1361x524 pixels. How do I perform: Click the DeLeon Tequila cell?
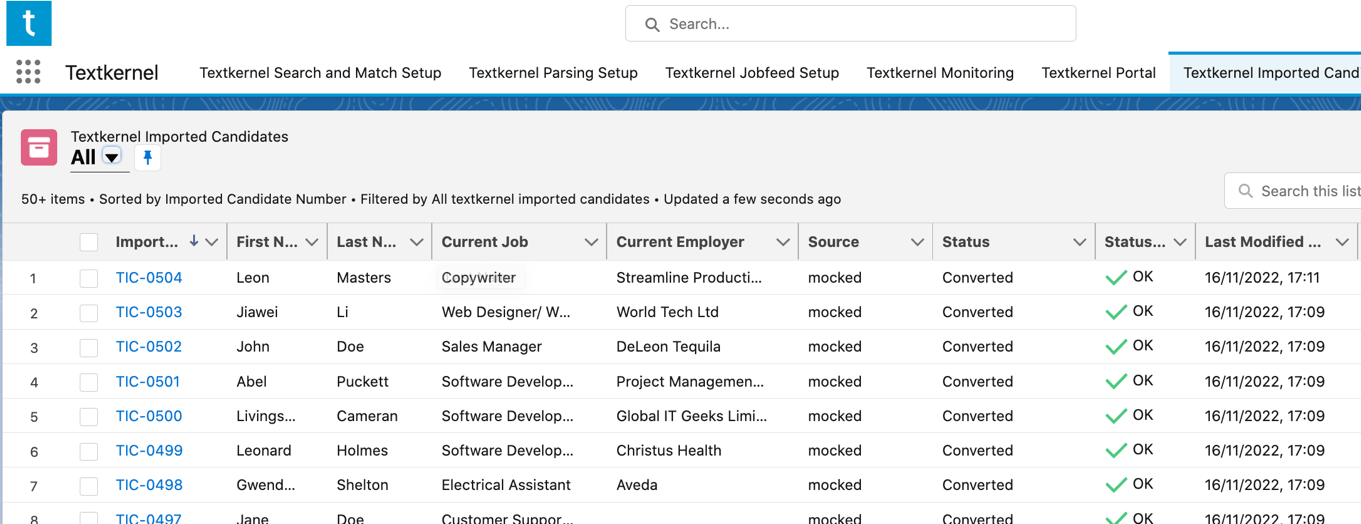point(668,346)
